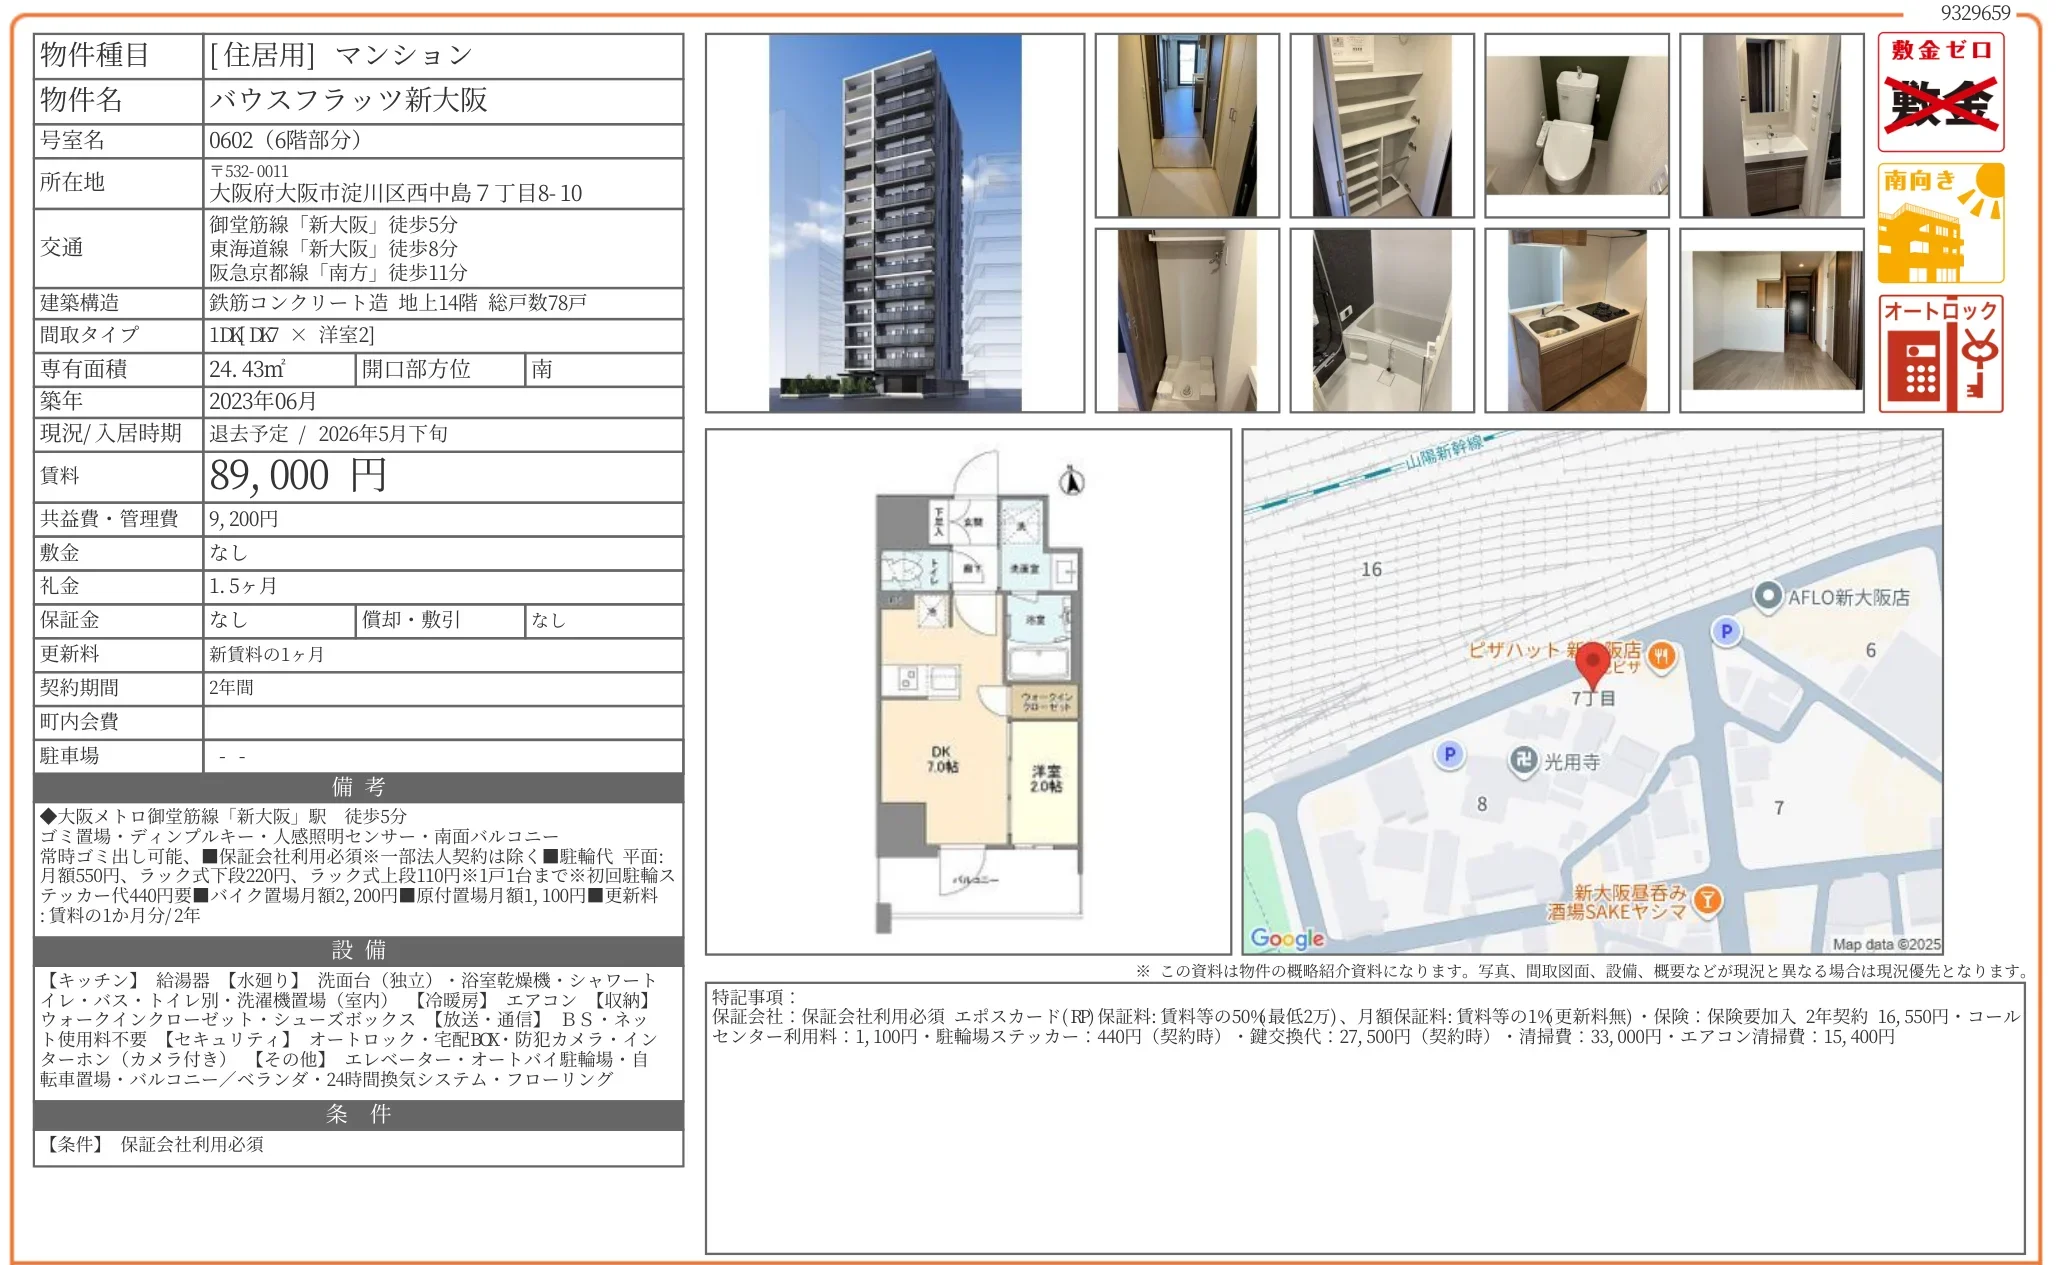Click the 備考 section header bar
This screenshot has height=1265, width=2056.
point(358,787)
